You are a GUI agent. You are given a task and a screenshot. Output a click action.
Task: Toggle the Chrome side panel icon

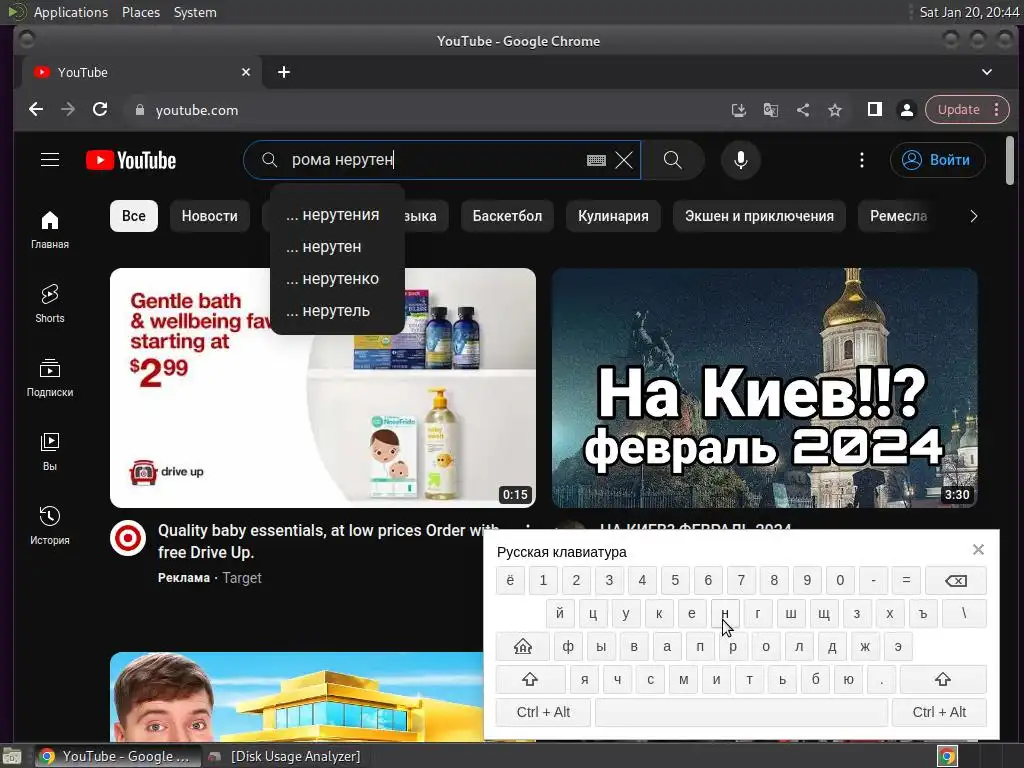click(x=874, y=110)
